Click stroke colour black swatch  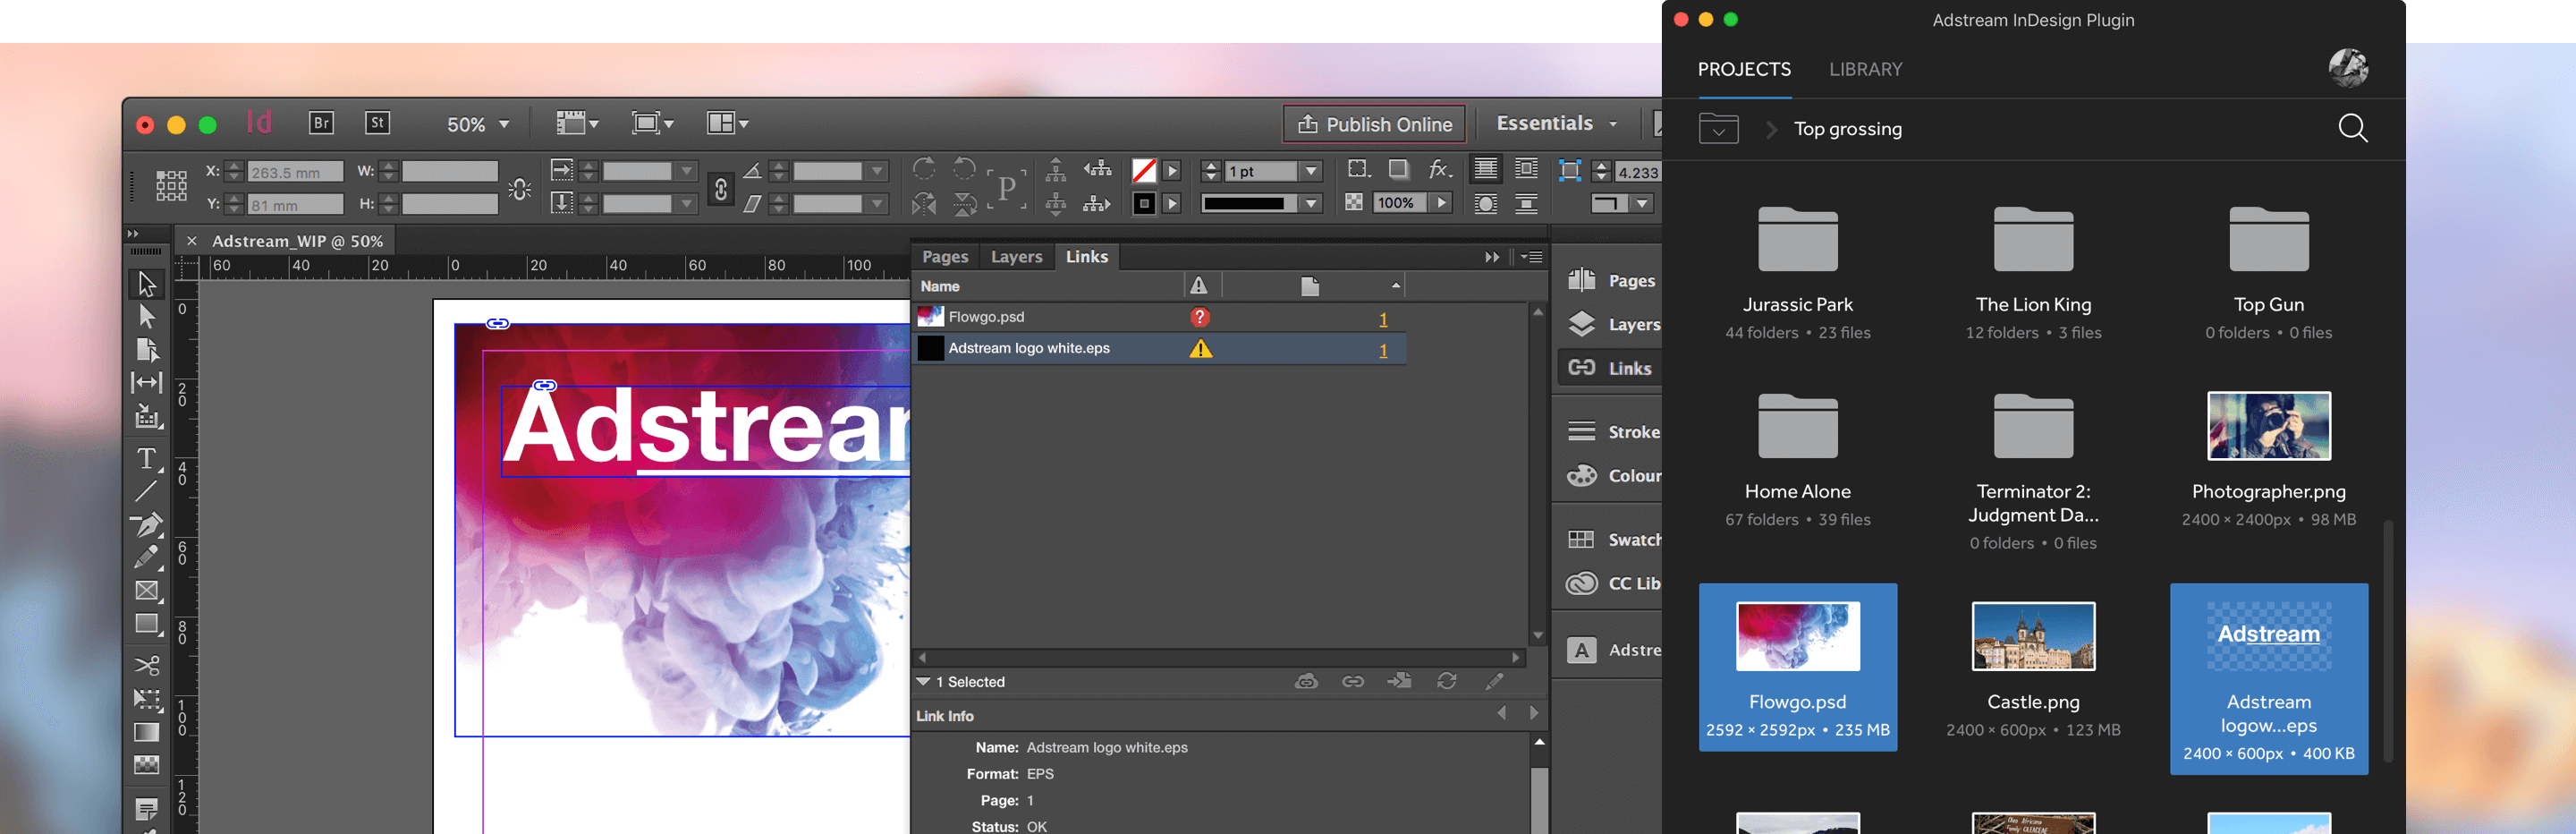coord(1144,204)
